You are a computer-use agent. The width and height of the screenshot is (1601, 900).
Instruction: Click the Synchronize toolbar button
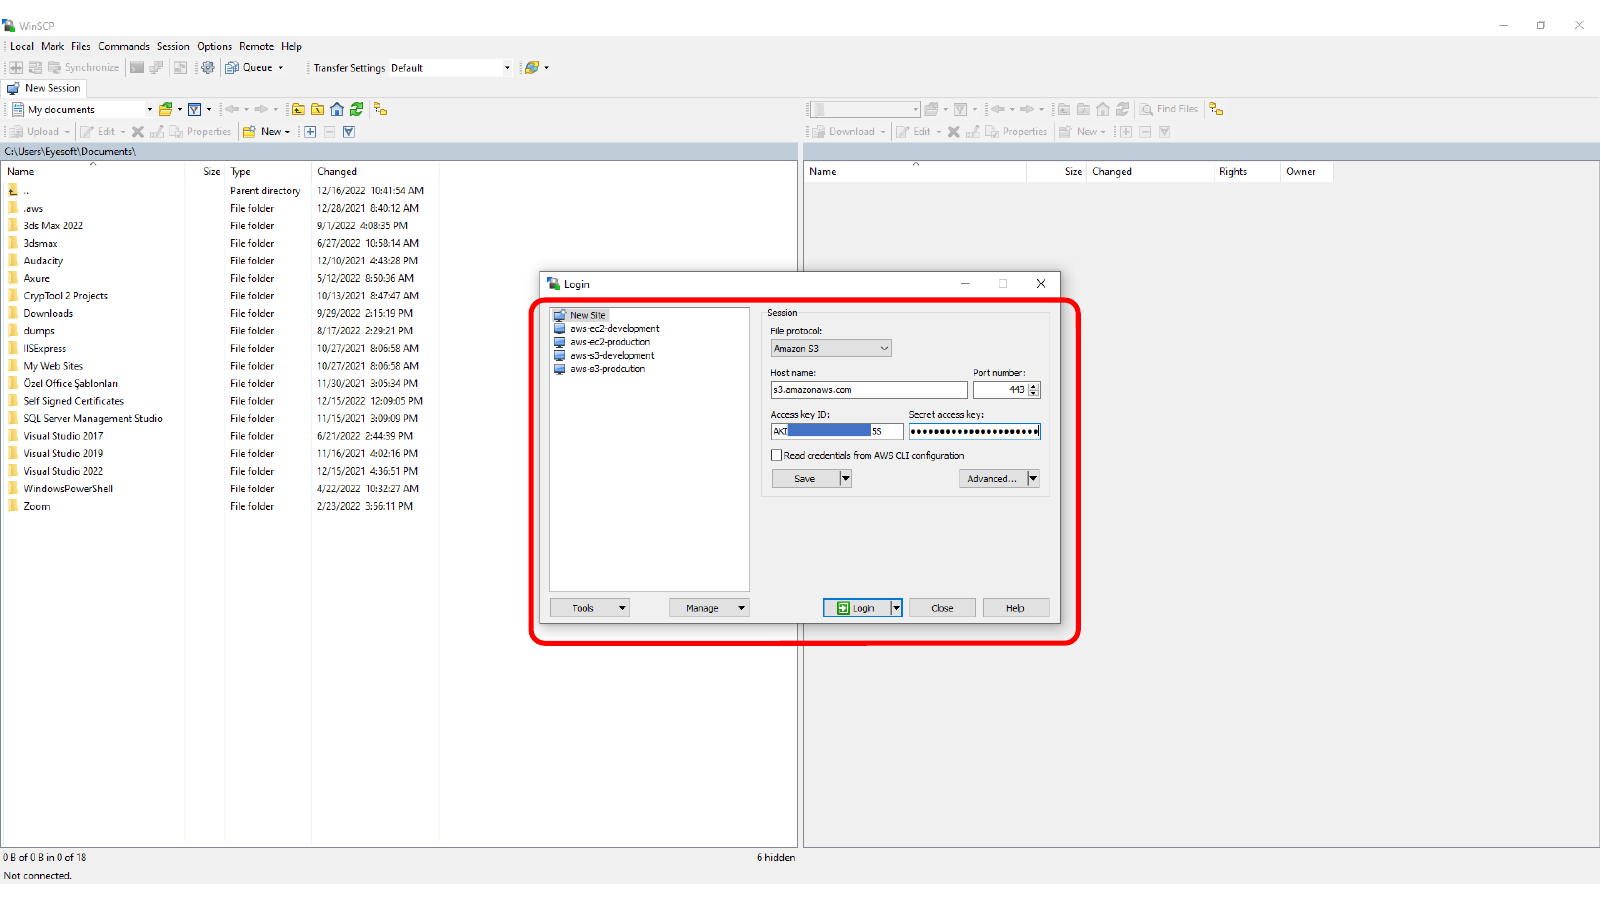point(83,68)
